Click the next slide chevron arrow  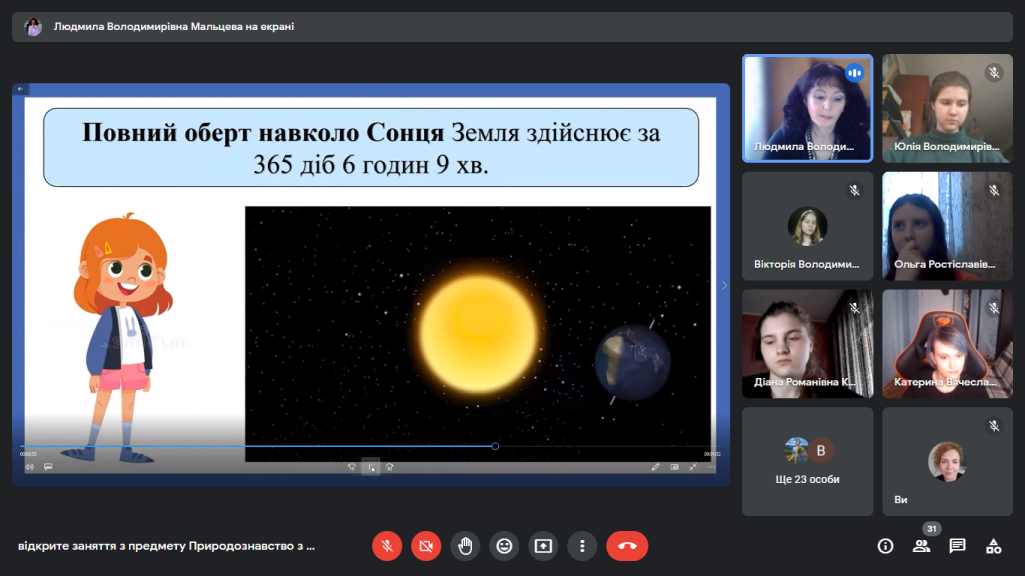724,285
